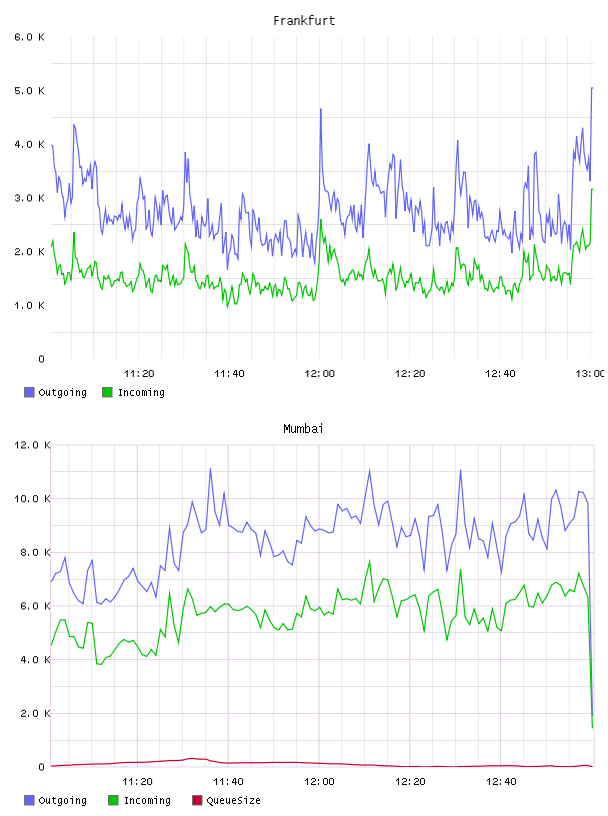
Task: Click the 12:00 time label in Frankfurt chart
Action: [x=320, y=374]
